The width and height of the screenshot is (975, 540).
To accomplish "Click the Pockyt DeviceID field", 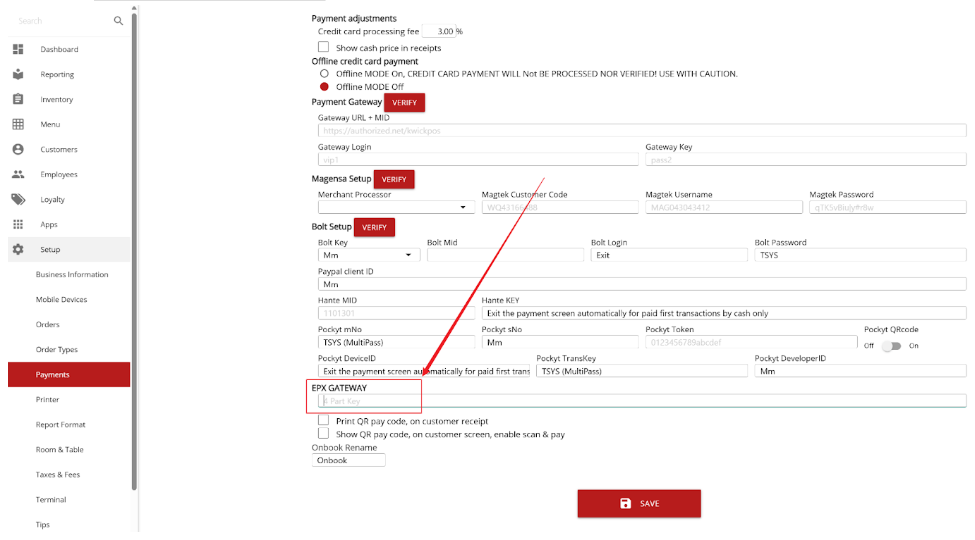I will tap(423, 371).
